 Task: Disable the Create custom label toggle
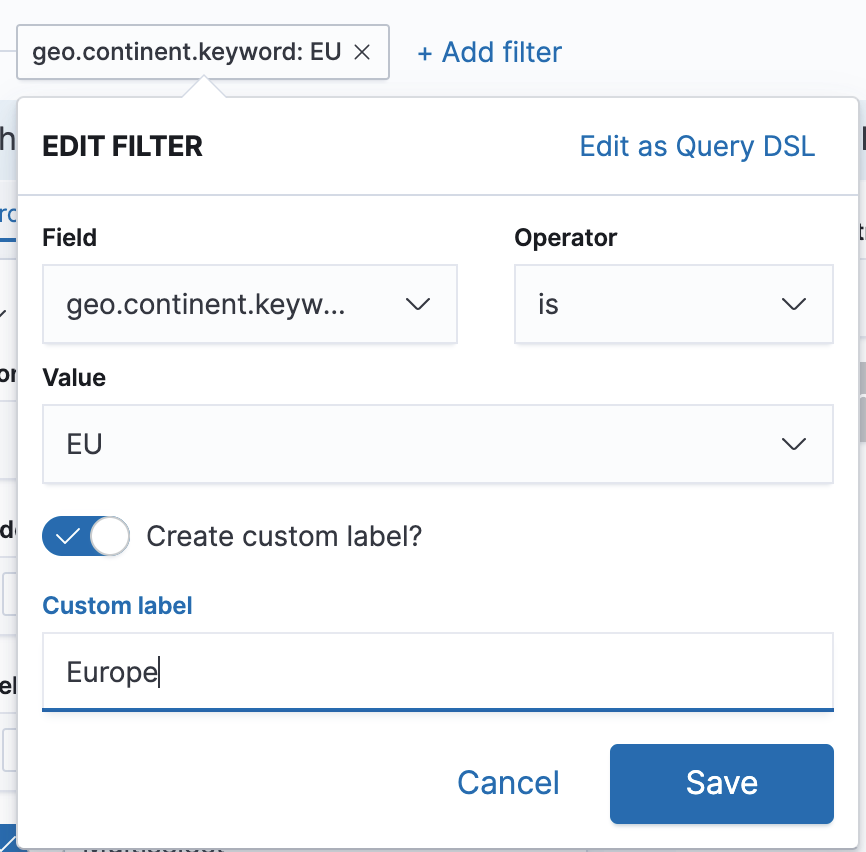coord(85,536)
